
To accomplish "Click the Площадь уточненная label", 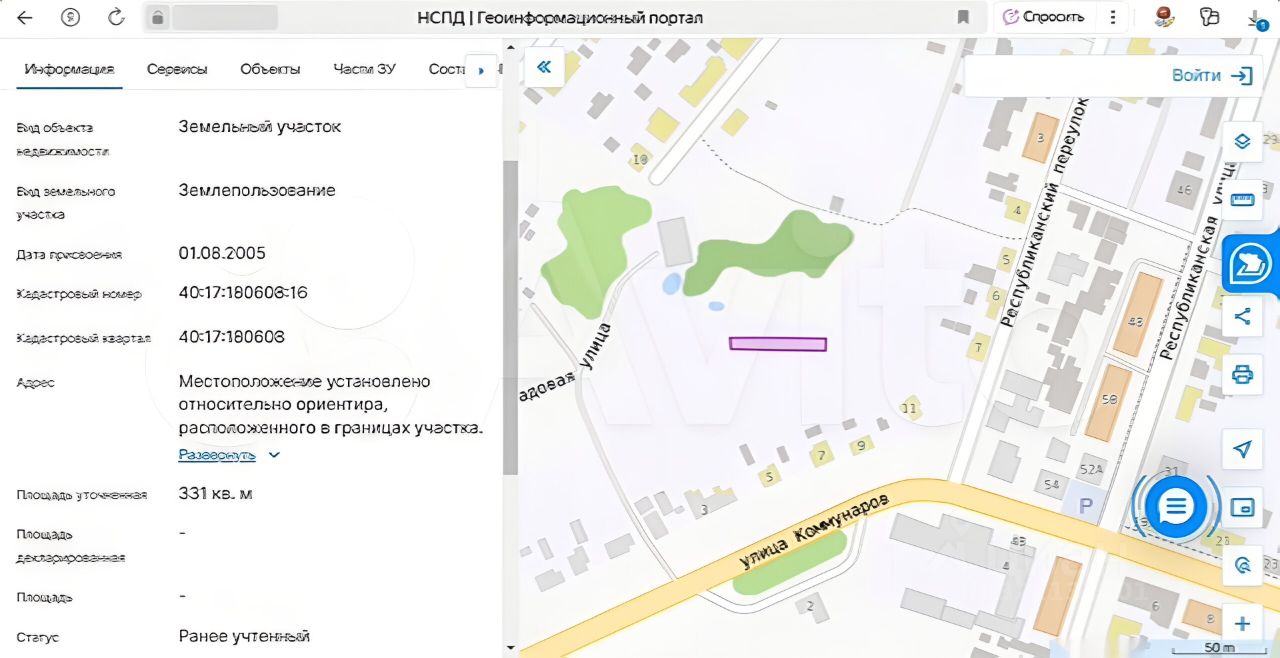I will click(x=82, y=494).
